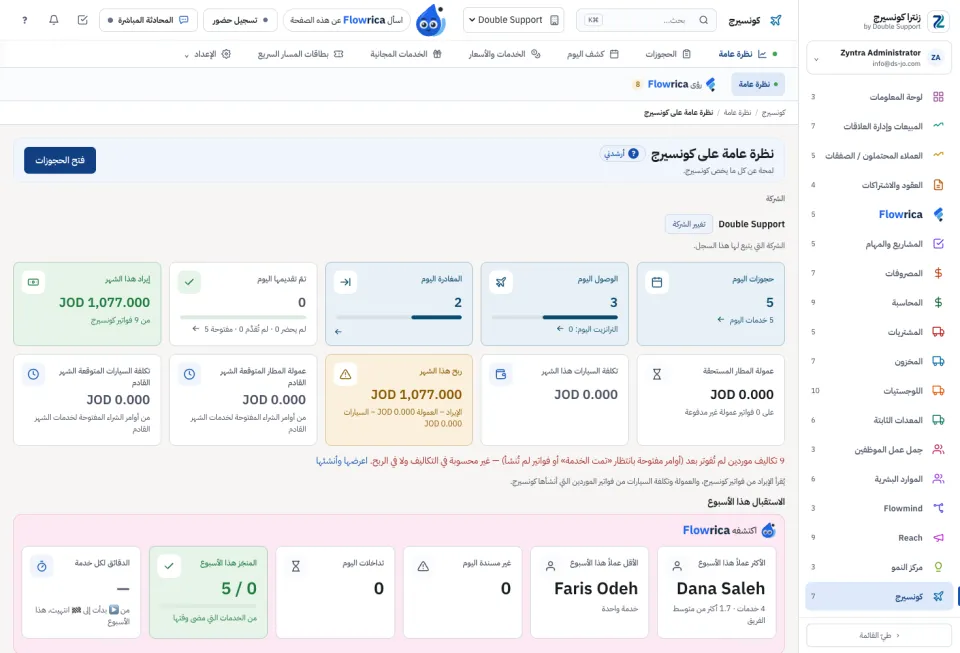960x653 pixels.
Task: Click the departures today progress bar
Action: click(x=399, y=317)
